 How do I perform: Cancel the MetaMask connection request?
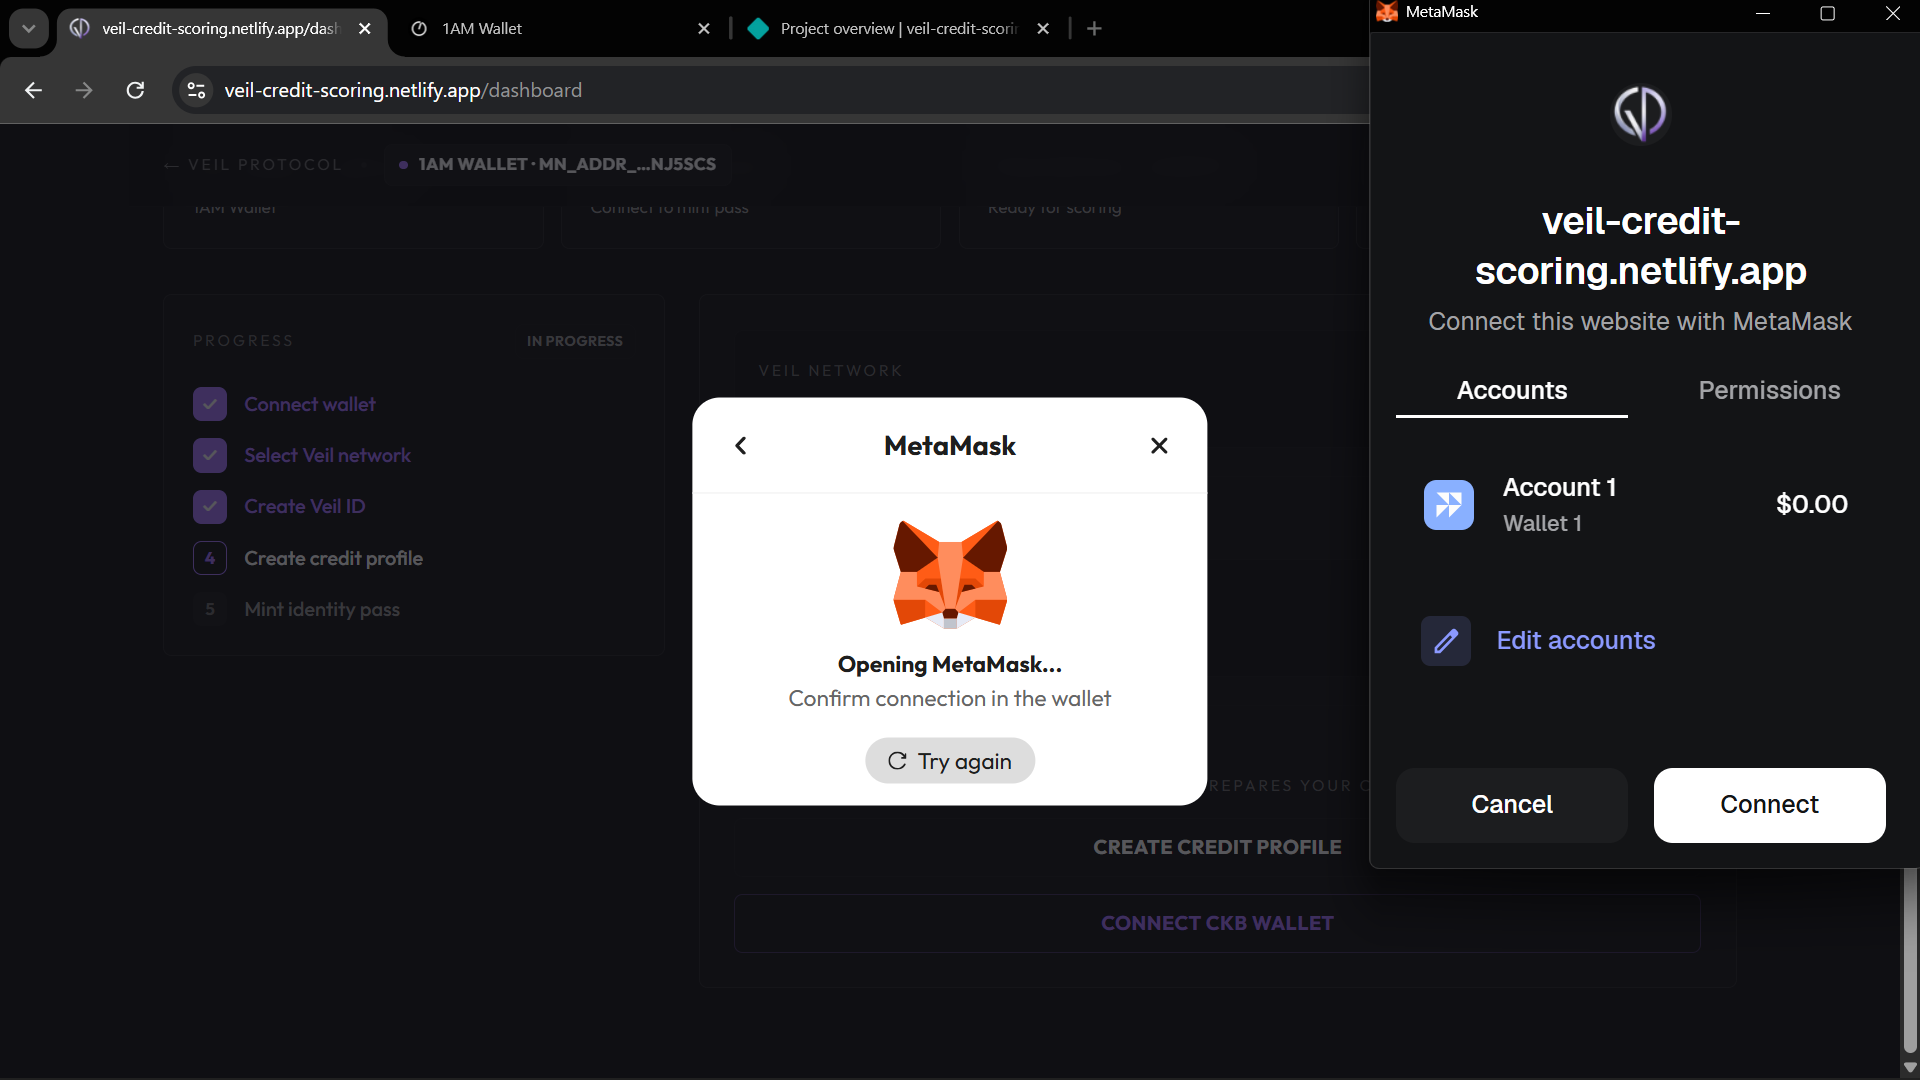[x=1511, y=805]
